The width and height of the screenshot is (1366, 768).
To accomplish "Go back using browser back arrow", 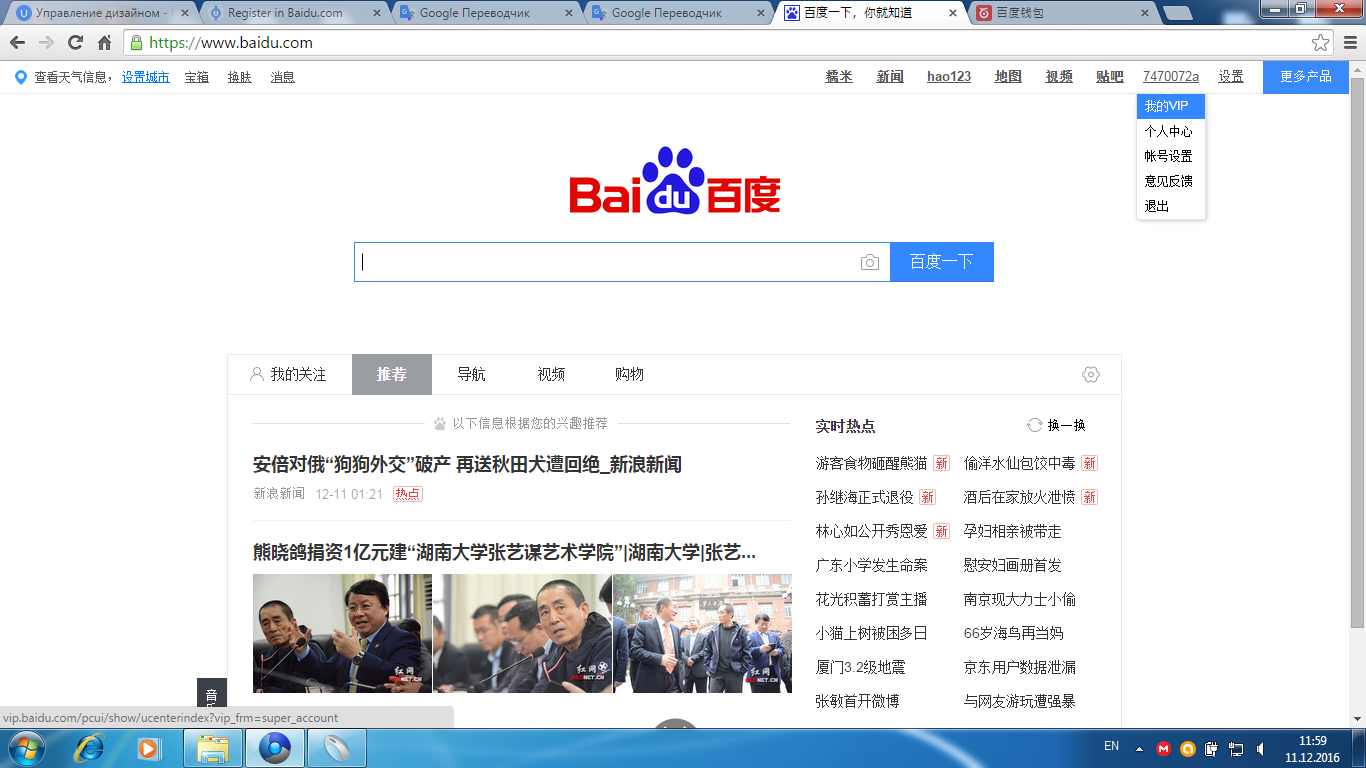I will (17, 43).
